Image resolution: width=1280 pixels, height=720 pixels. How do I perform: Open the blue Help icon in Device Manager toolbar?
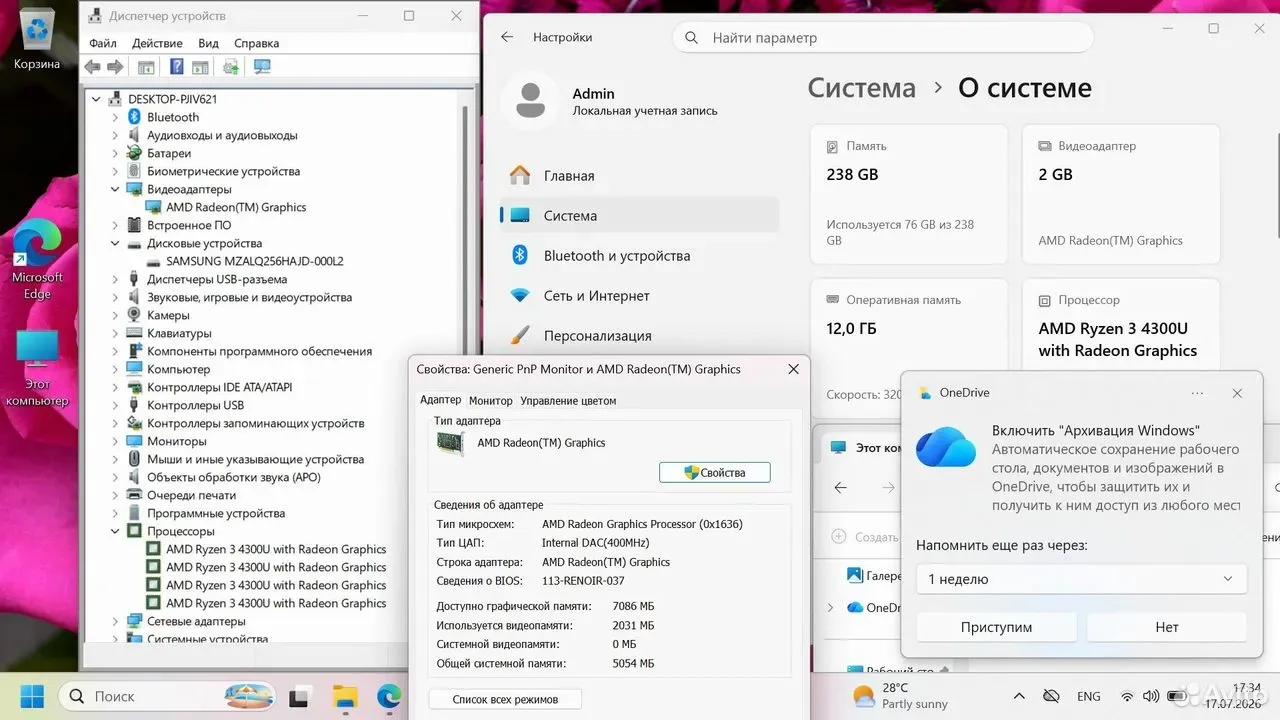click(177, 67)
